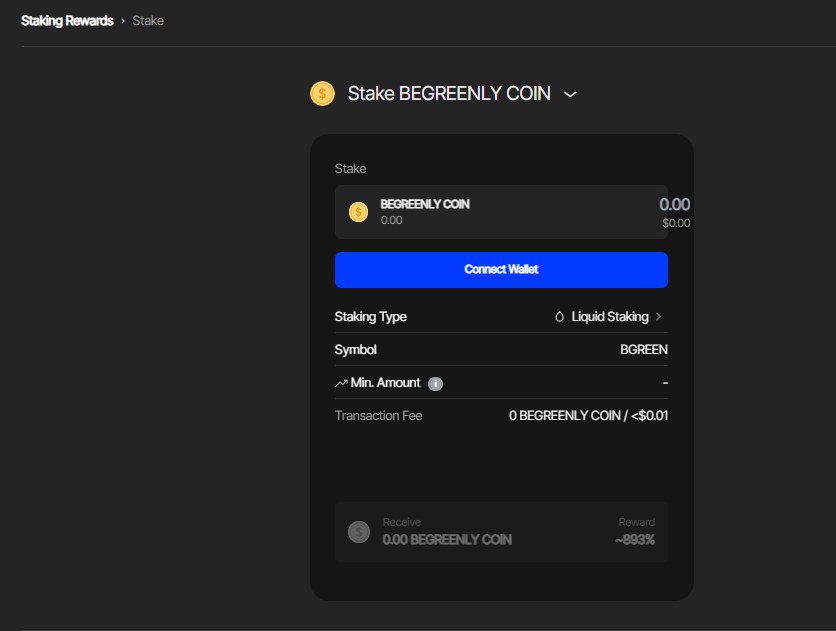
Task: Select the BEGREENLY COIN token name in the stake field
Action: tap(425, 204)
